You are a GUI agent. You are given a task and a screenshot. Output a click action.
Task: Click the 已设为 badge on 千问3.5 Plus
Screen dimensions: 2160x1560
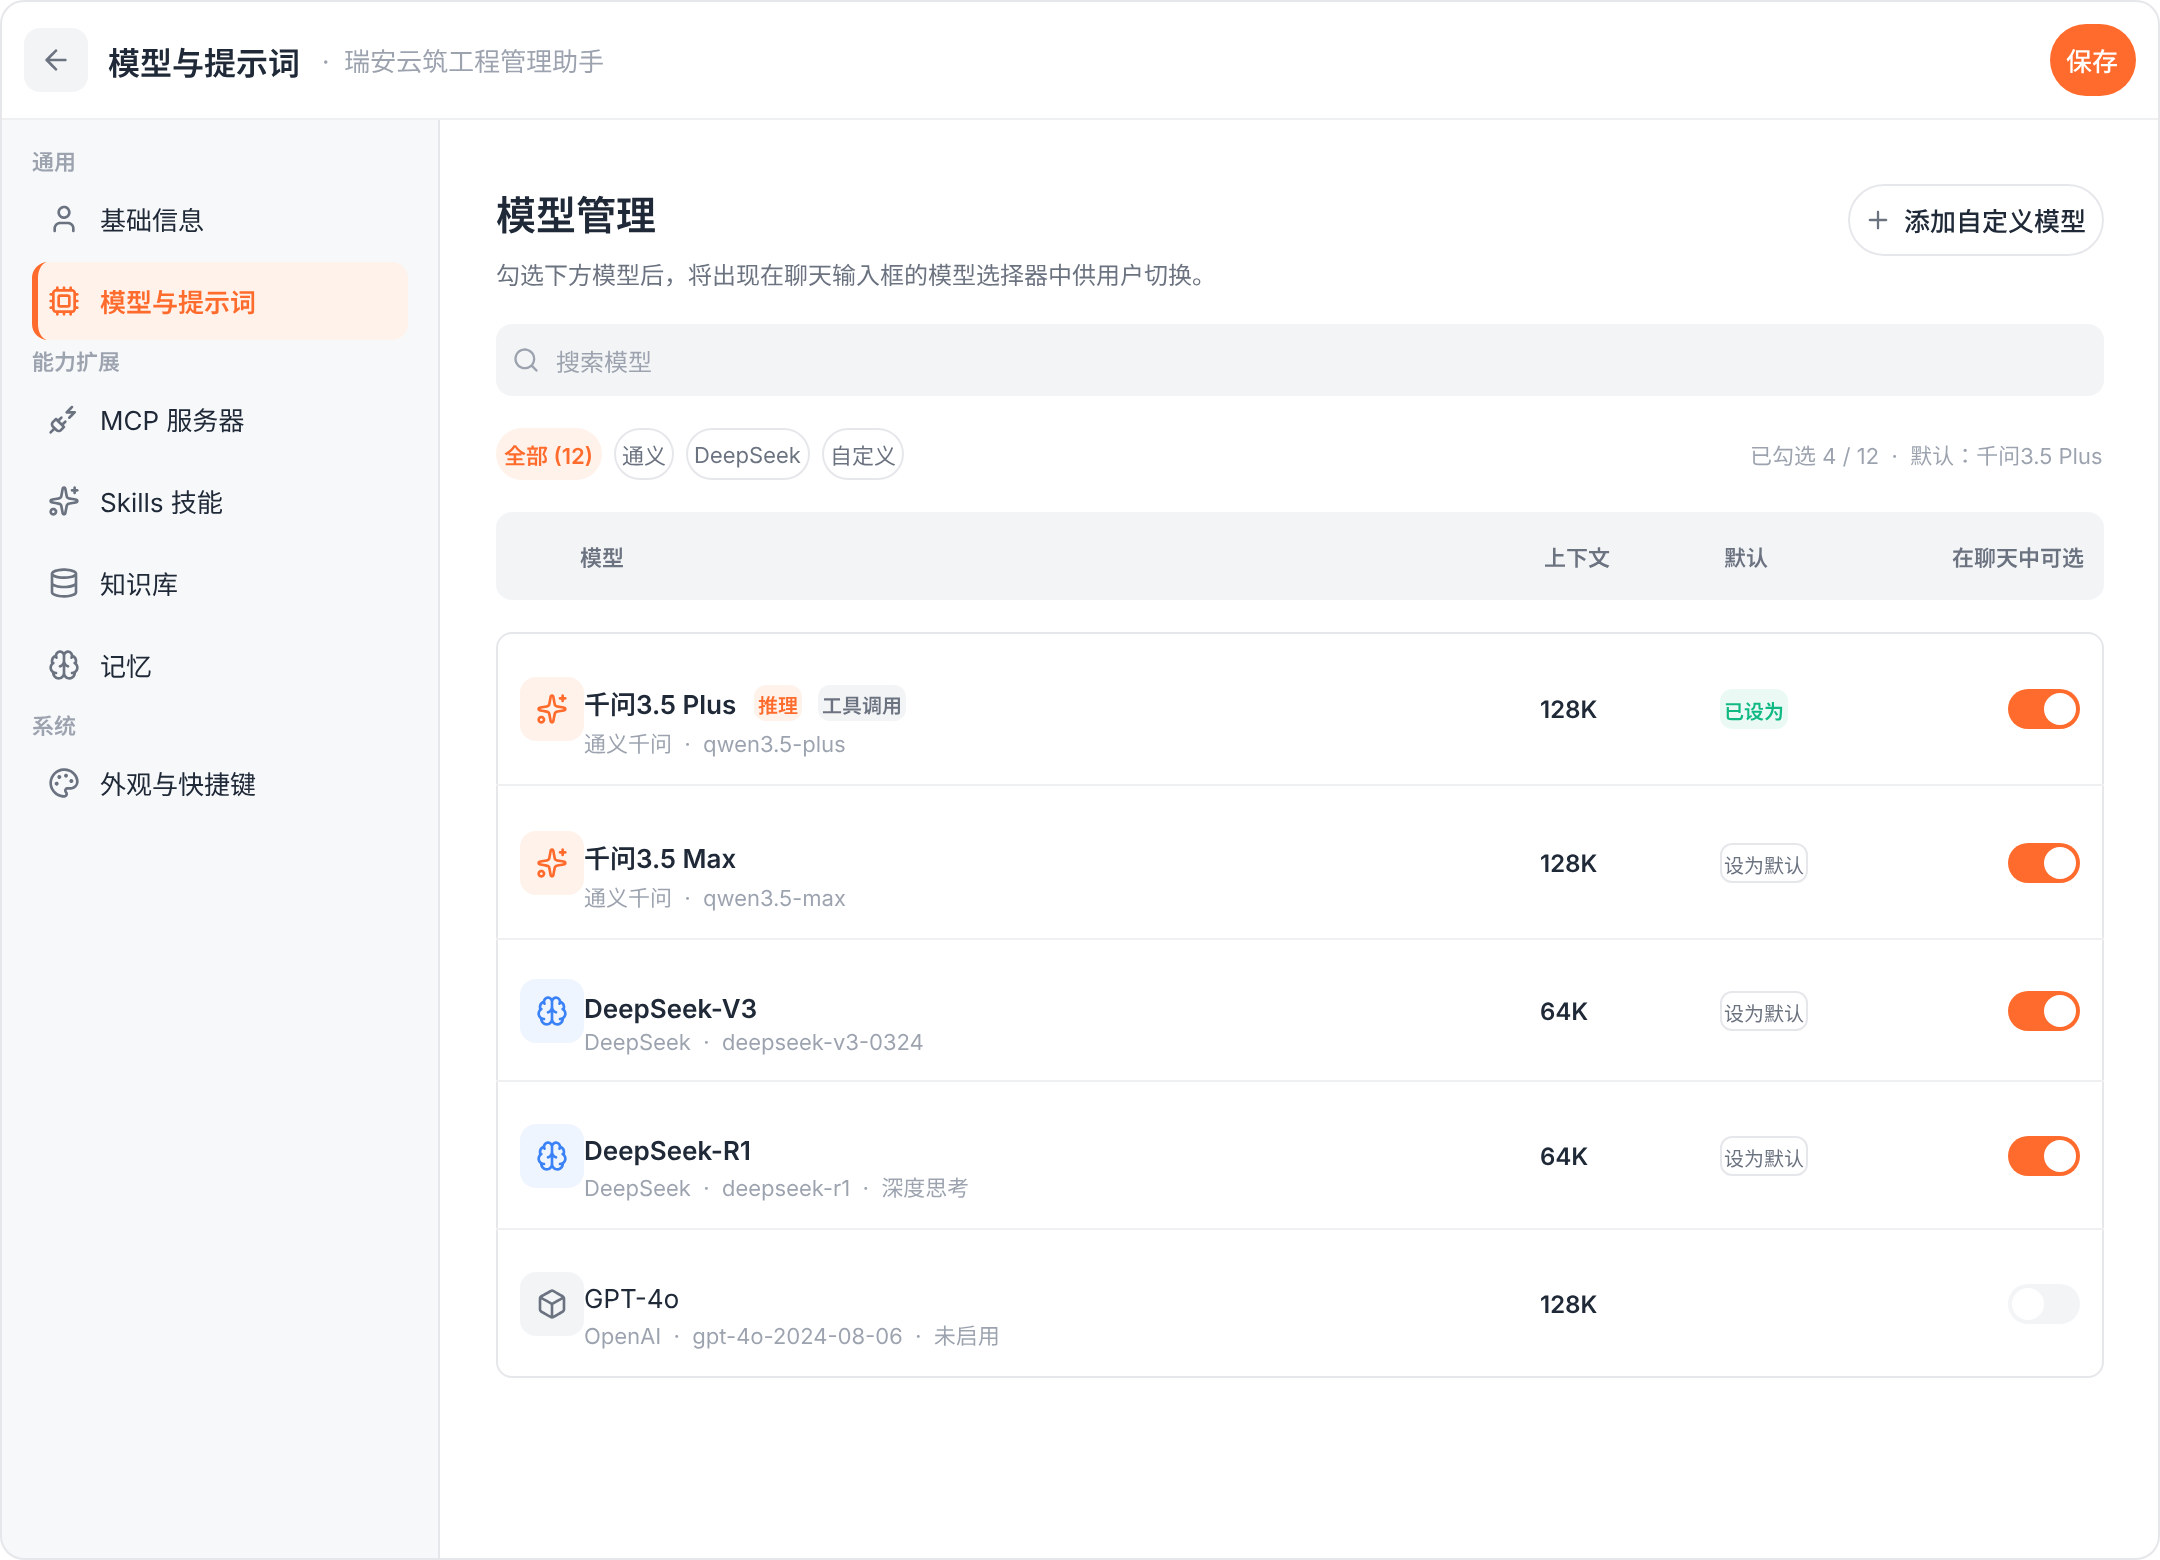coord(1753,710)
